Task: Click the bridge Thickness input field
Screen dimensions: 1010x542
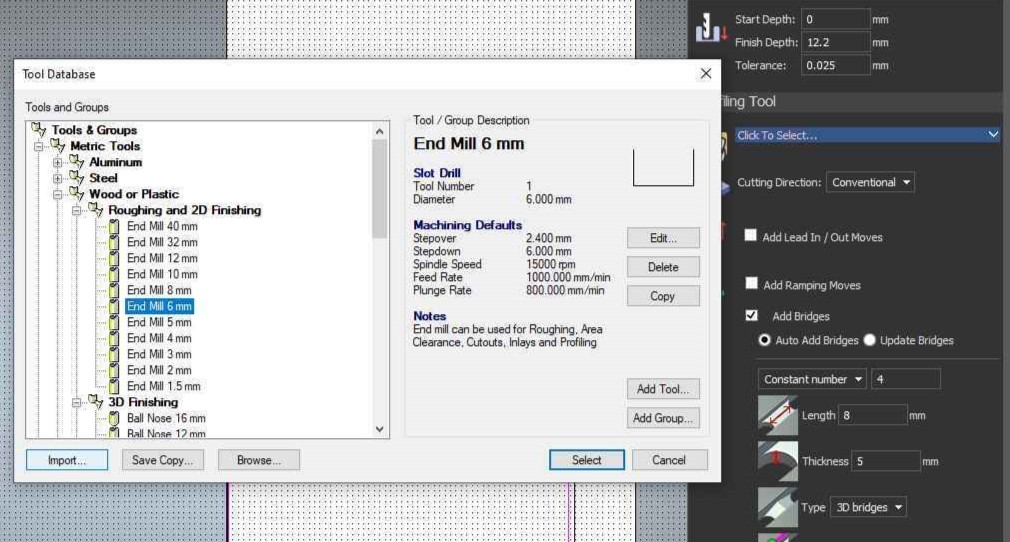Action: pos(886,461)
